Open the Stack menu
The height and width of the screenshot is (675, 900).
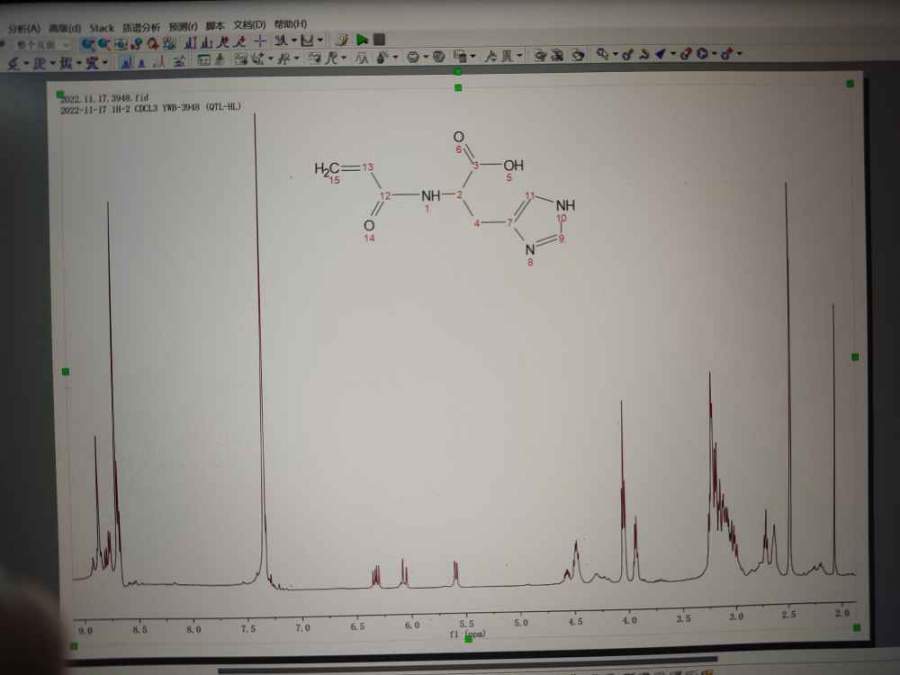101,27
